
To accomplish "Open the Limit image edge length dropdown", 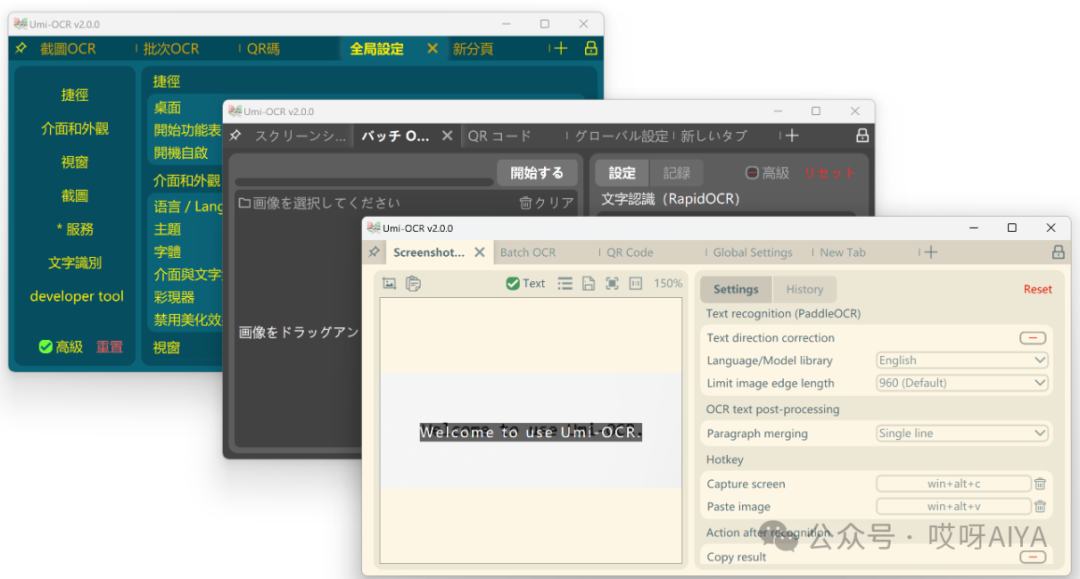I will click(x=962, y=383).
